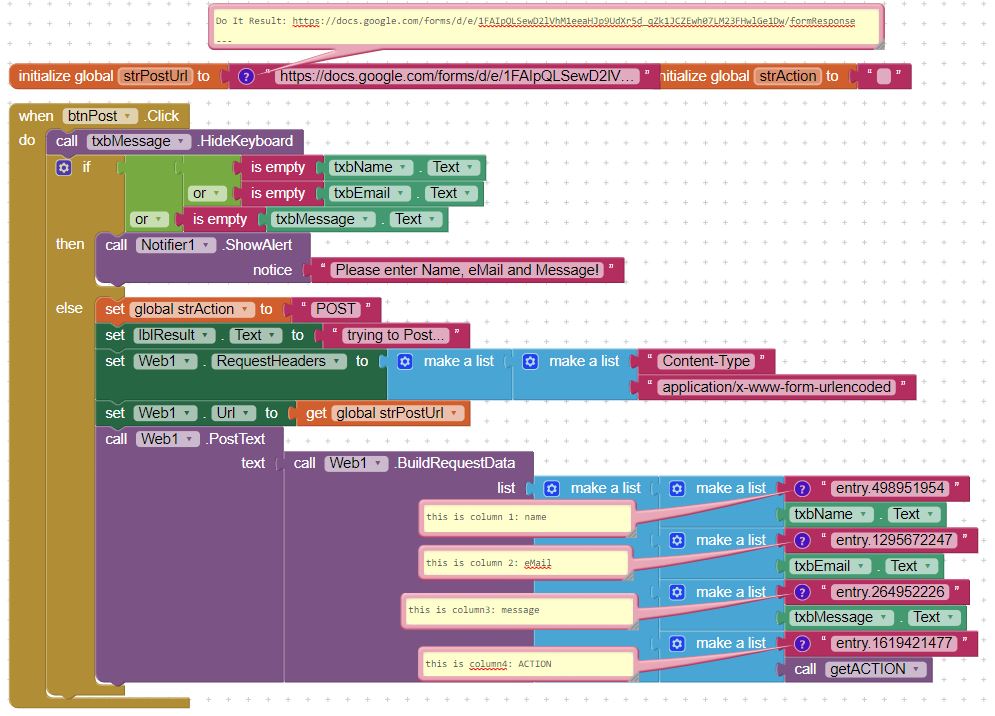Open txbMessage dropdown in HideKeyboard call
The image size is (995, 716).
click(138, 141)
